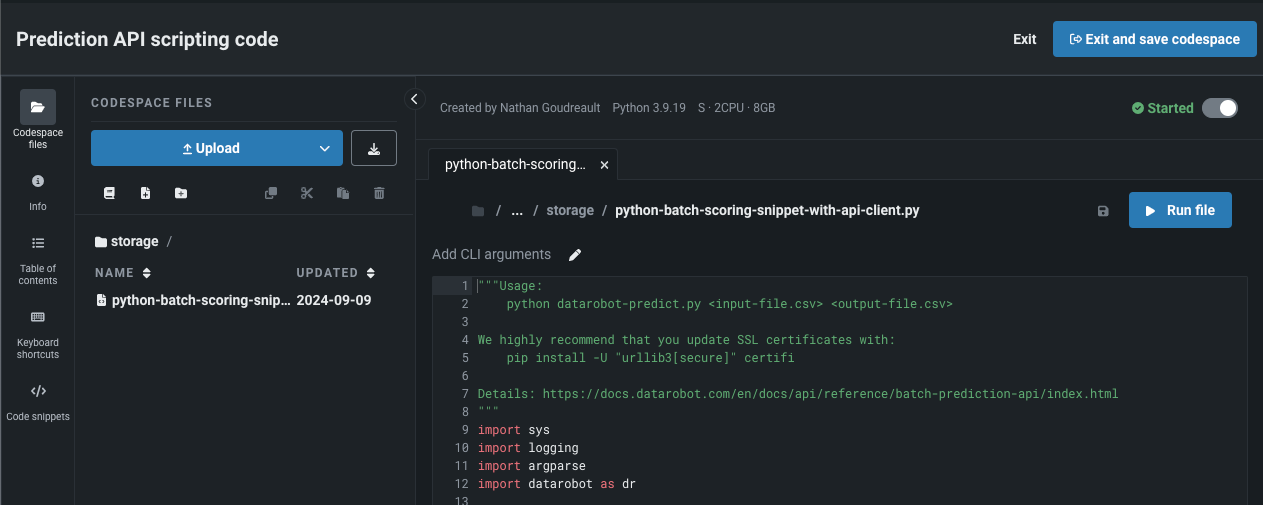This screenshot has width=1263, height=505.
Task: Collapse the codespace files side panel
Action: click(x=415, y=98)
